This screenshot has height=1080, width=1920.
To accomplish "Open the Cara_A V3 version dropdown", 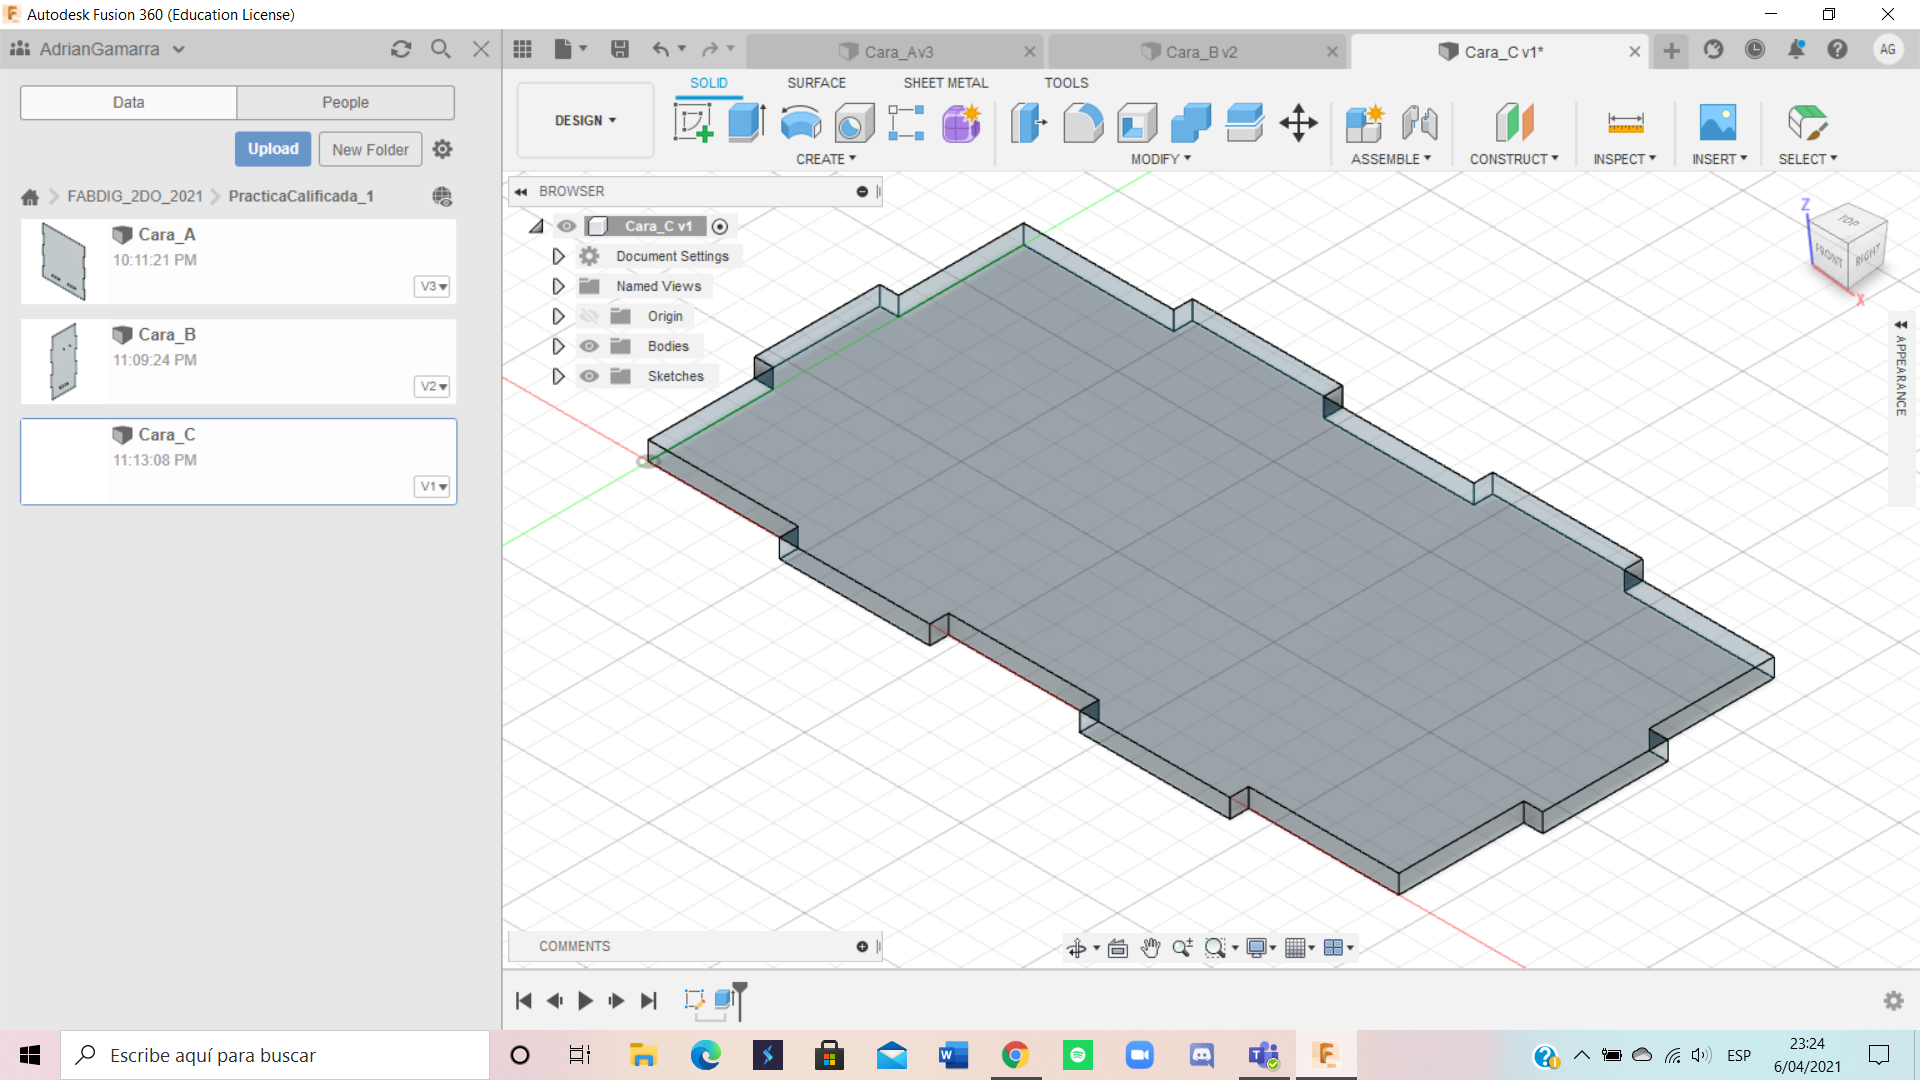I will 432,287.
